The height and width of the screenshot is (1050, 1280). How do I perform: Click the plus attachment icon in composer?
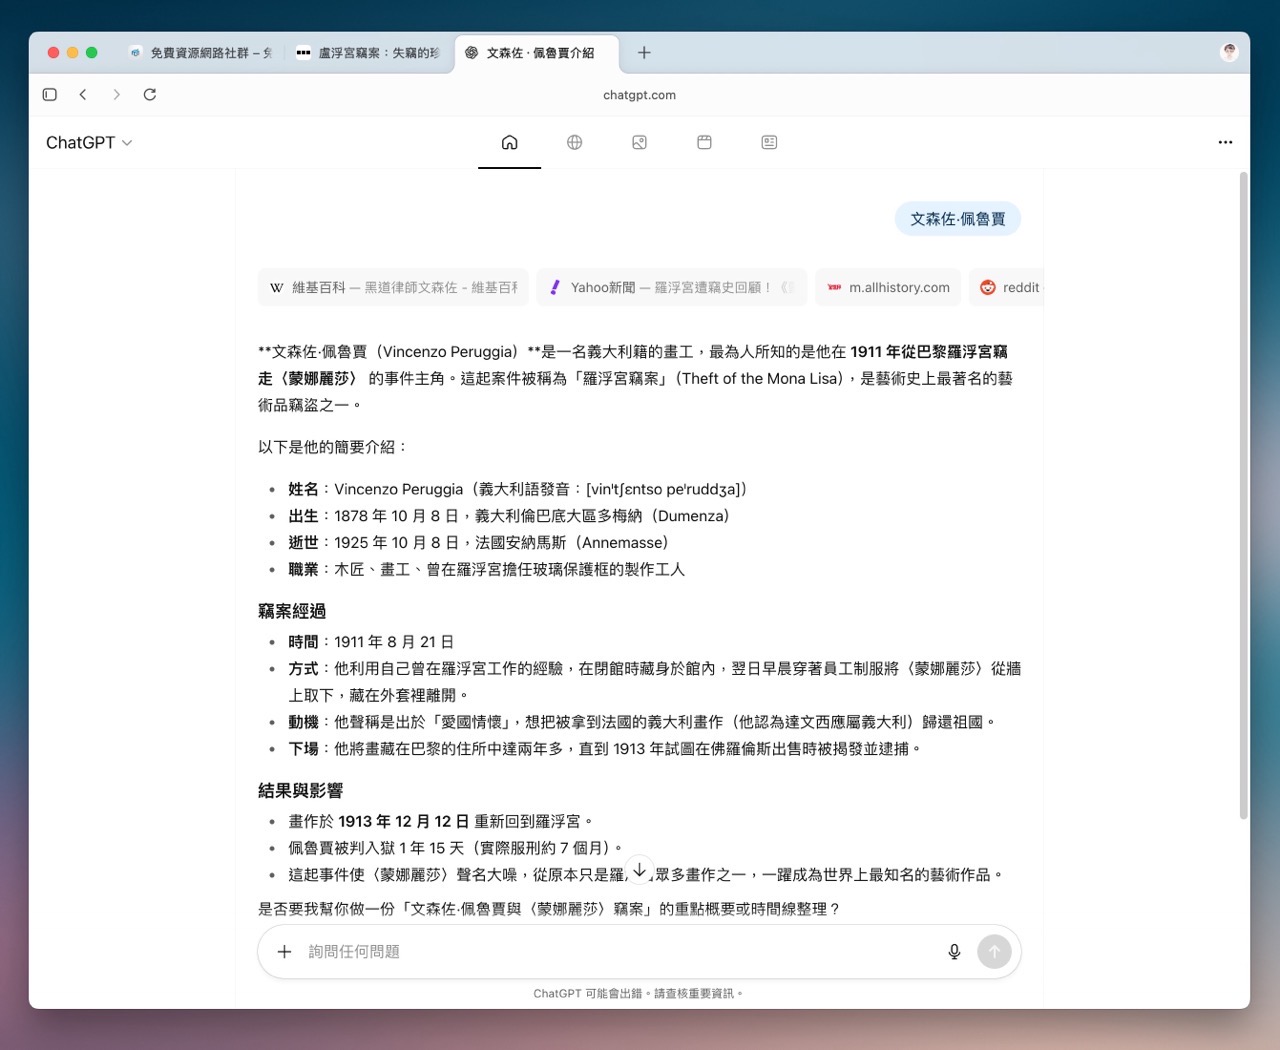point(284,952)
